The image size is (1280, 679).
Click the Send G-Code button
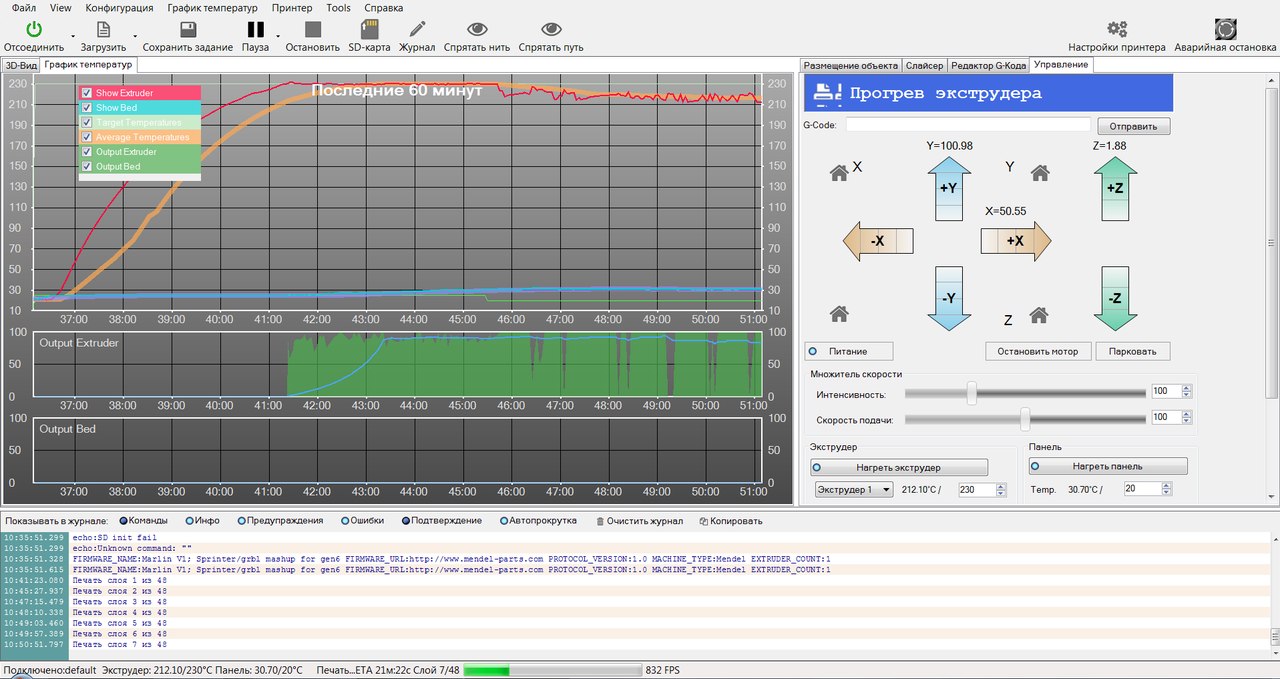1133,126
